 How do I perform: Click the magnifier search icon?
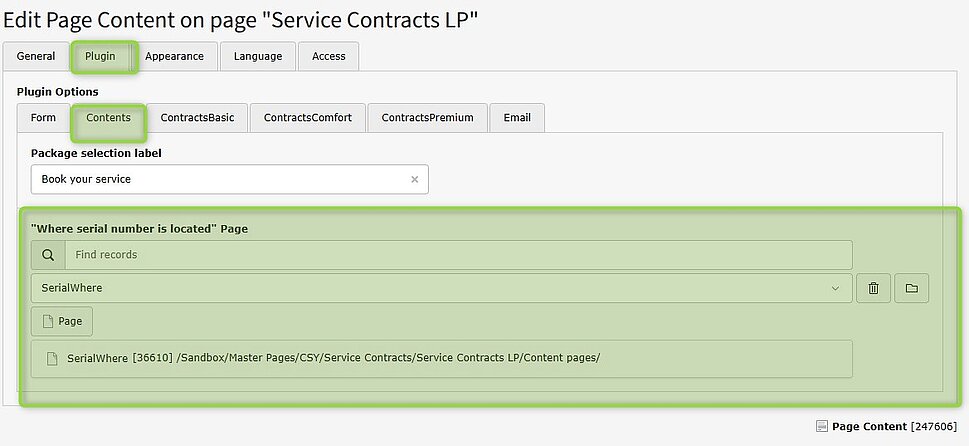[48, 255]
